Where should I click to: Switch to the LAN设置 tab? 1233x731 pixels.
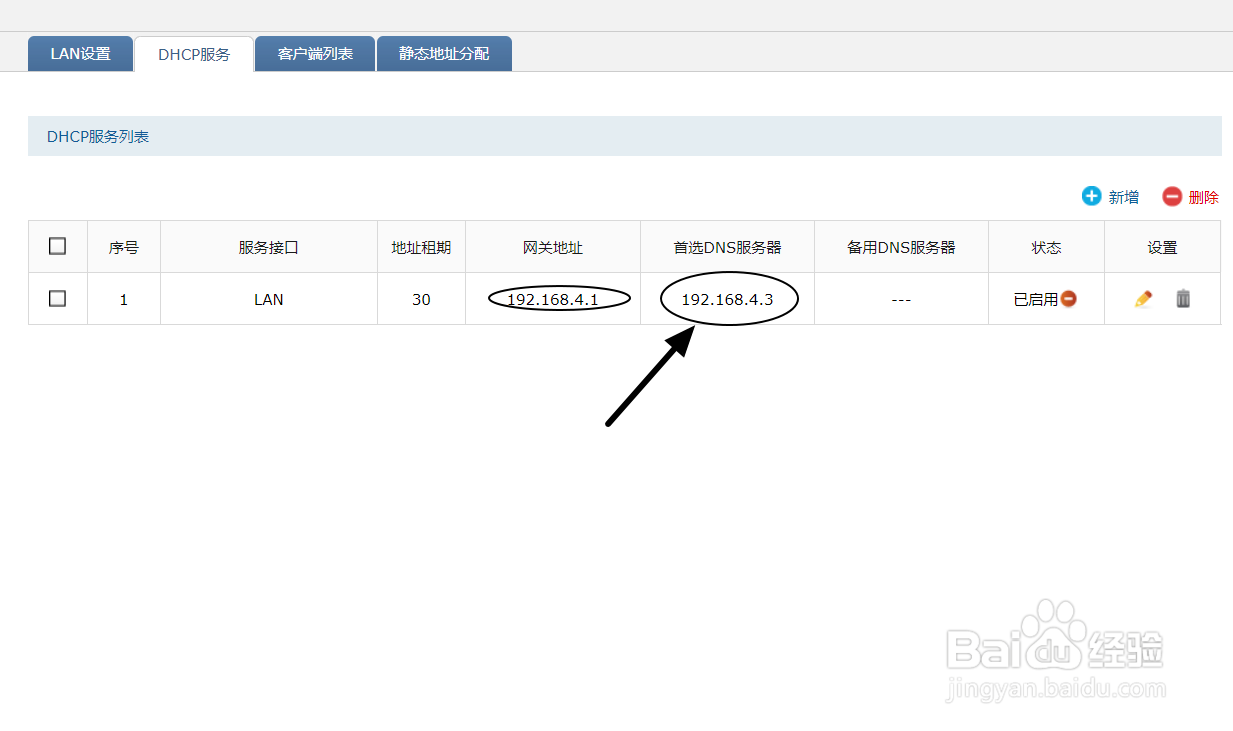coord(80,54)
